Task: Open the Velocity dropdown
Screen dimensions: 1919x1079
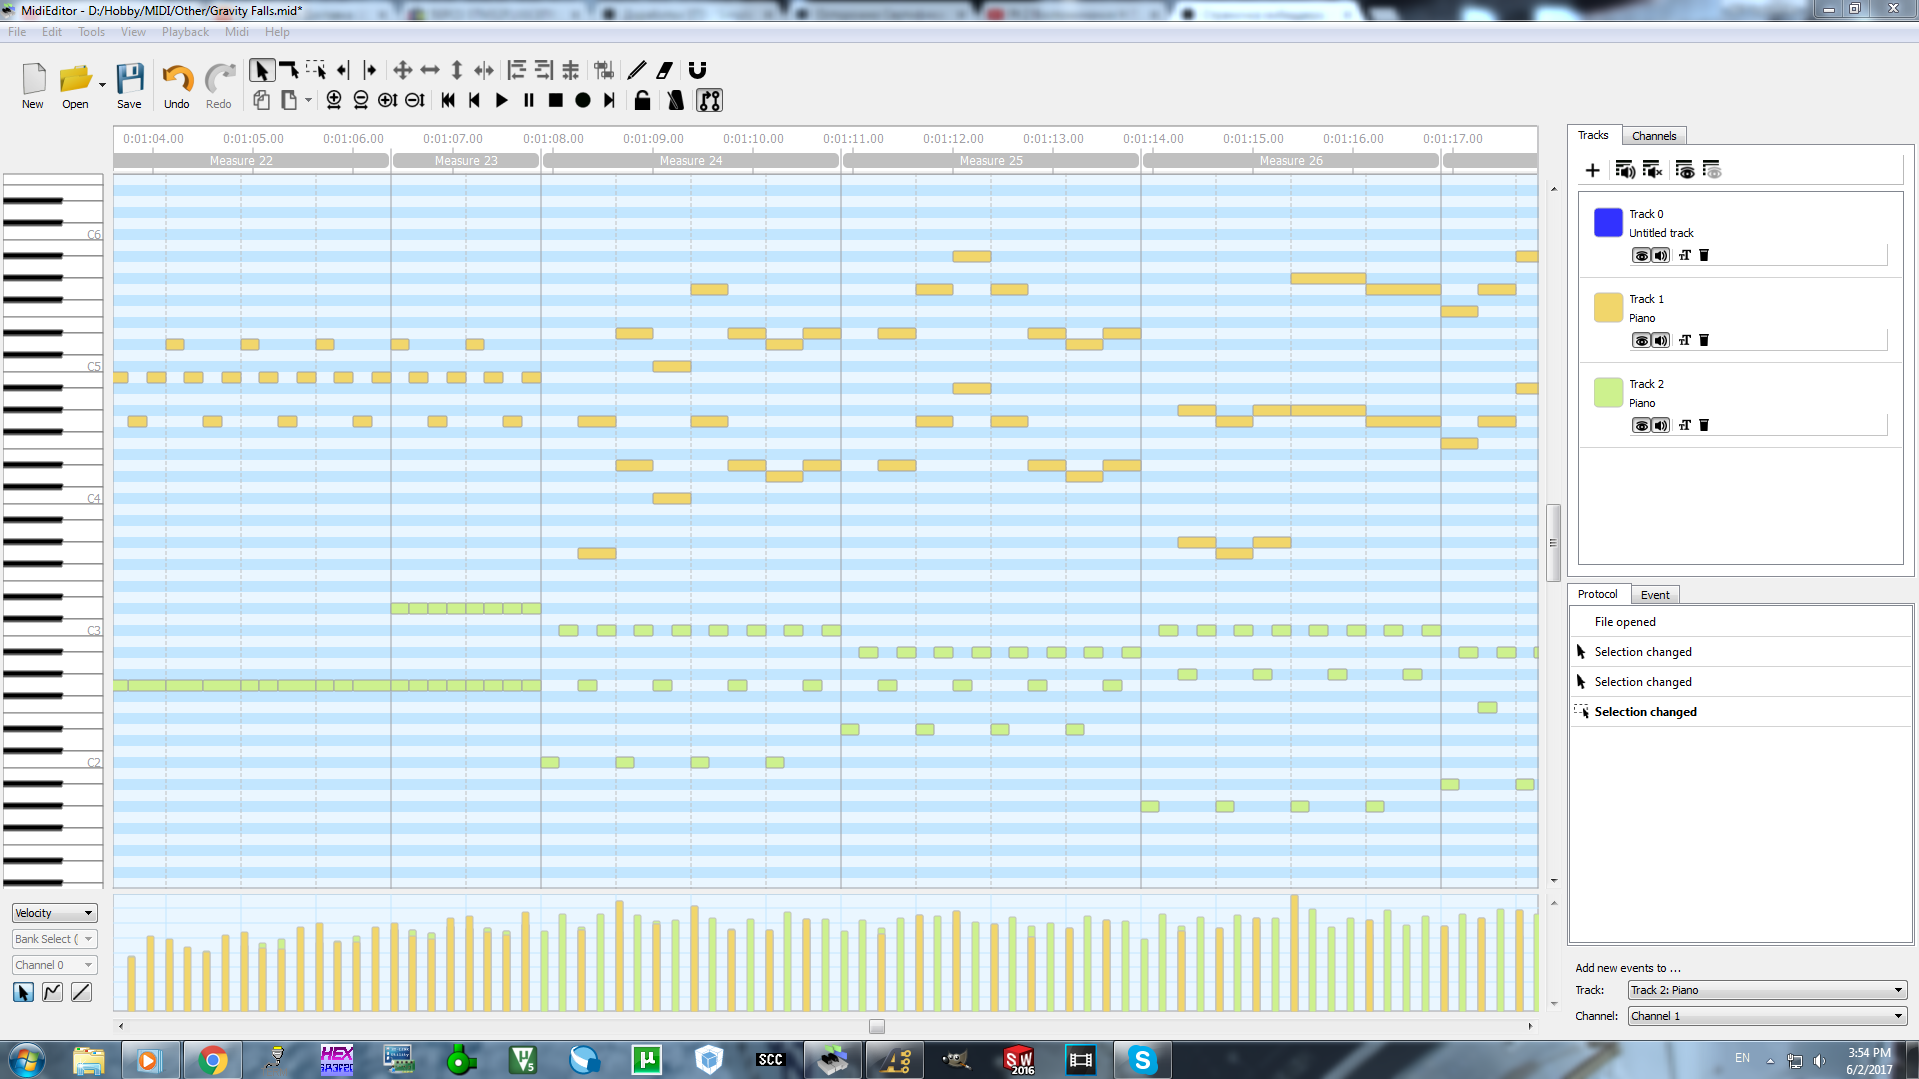Action: [x=54, y=913]
